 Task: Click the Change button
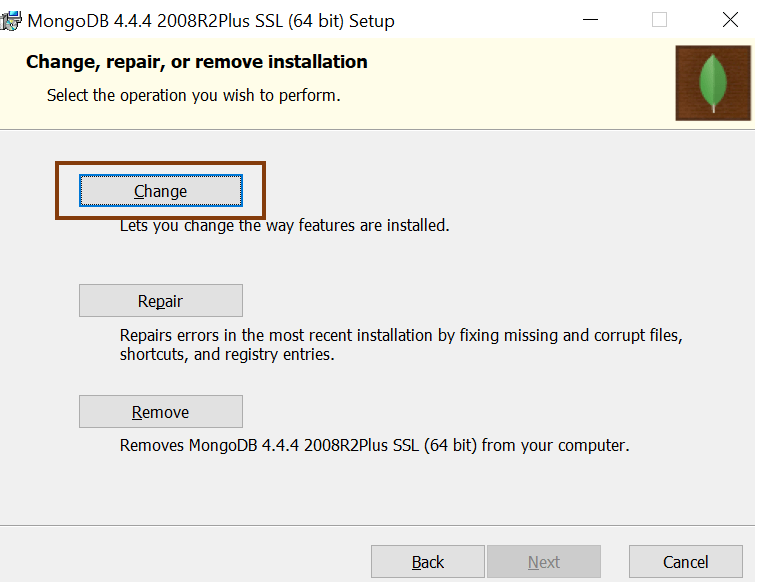[160, 190]
